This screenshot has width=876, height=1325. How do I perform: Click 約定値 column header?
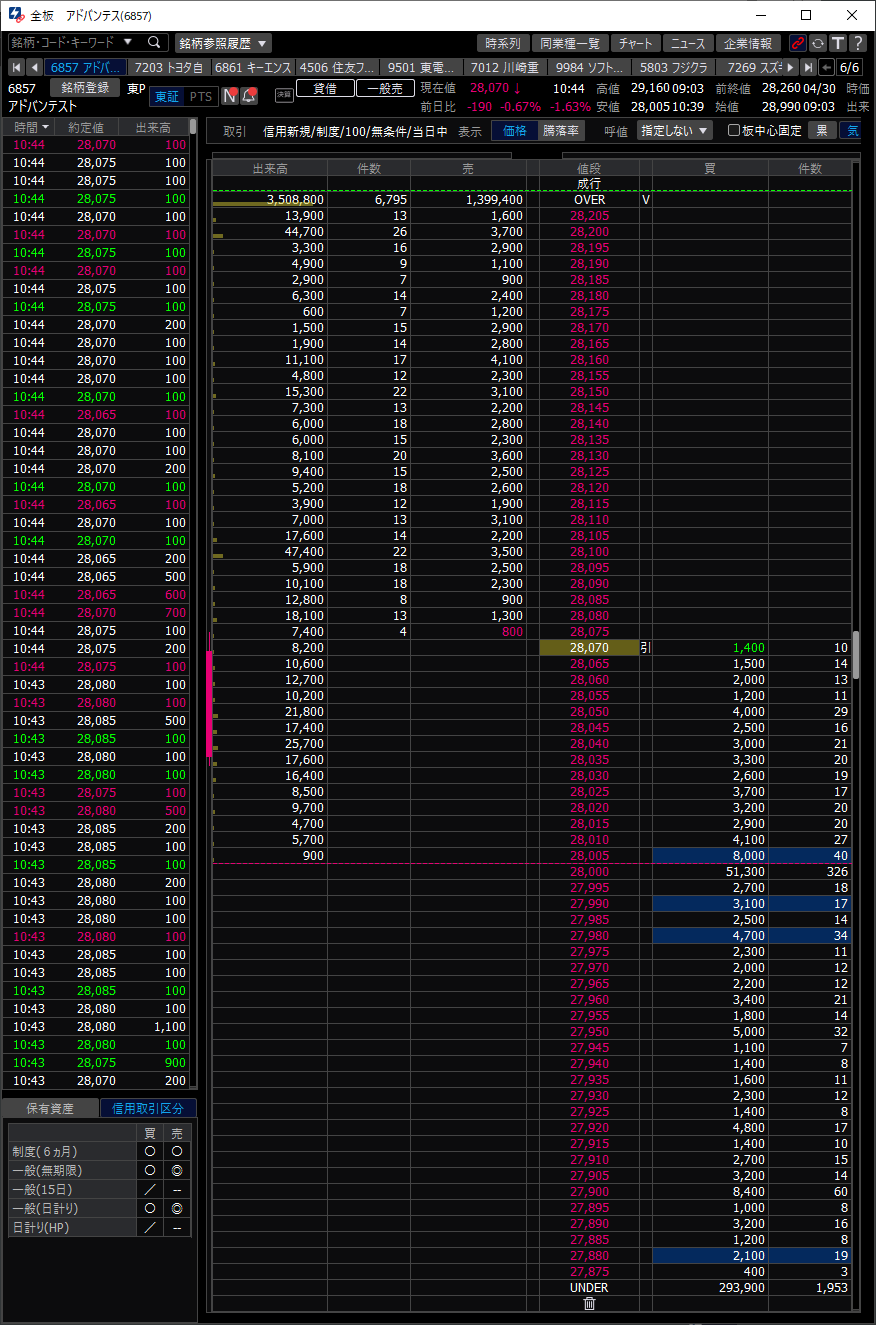point(87,127)
